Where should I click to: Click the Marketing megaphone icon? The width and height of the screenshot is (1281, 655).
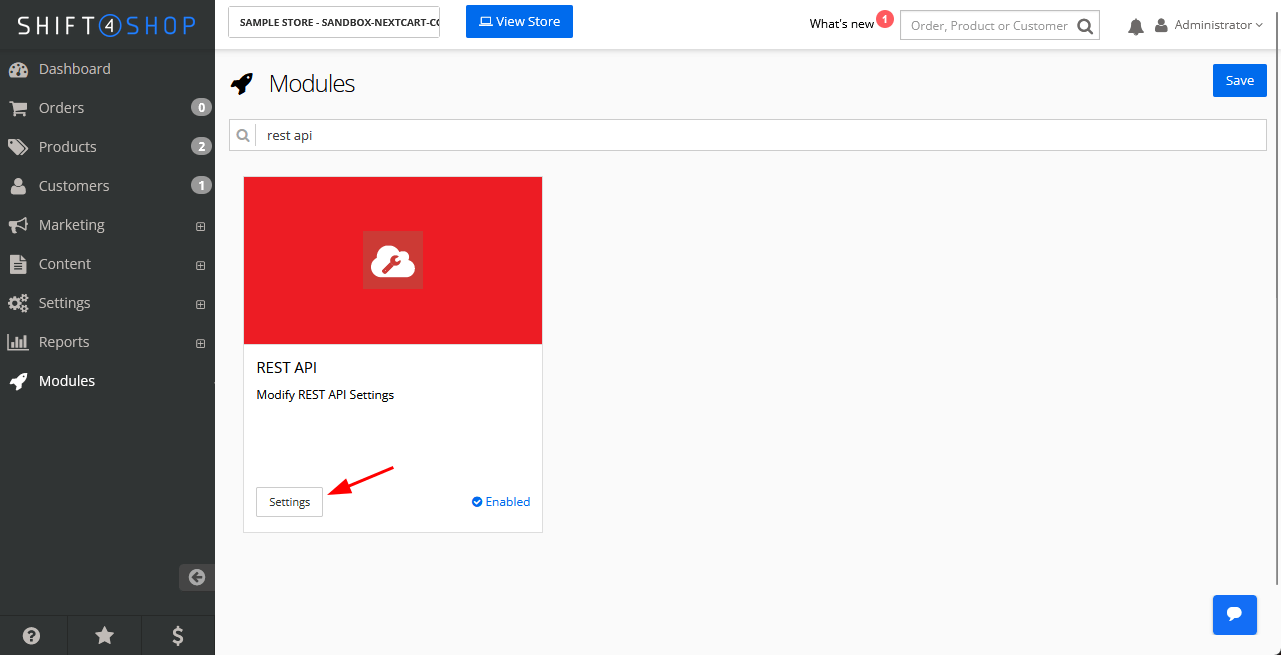coord(18,225)
